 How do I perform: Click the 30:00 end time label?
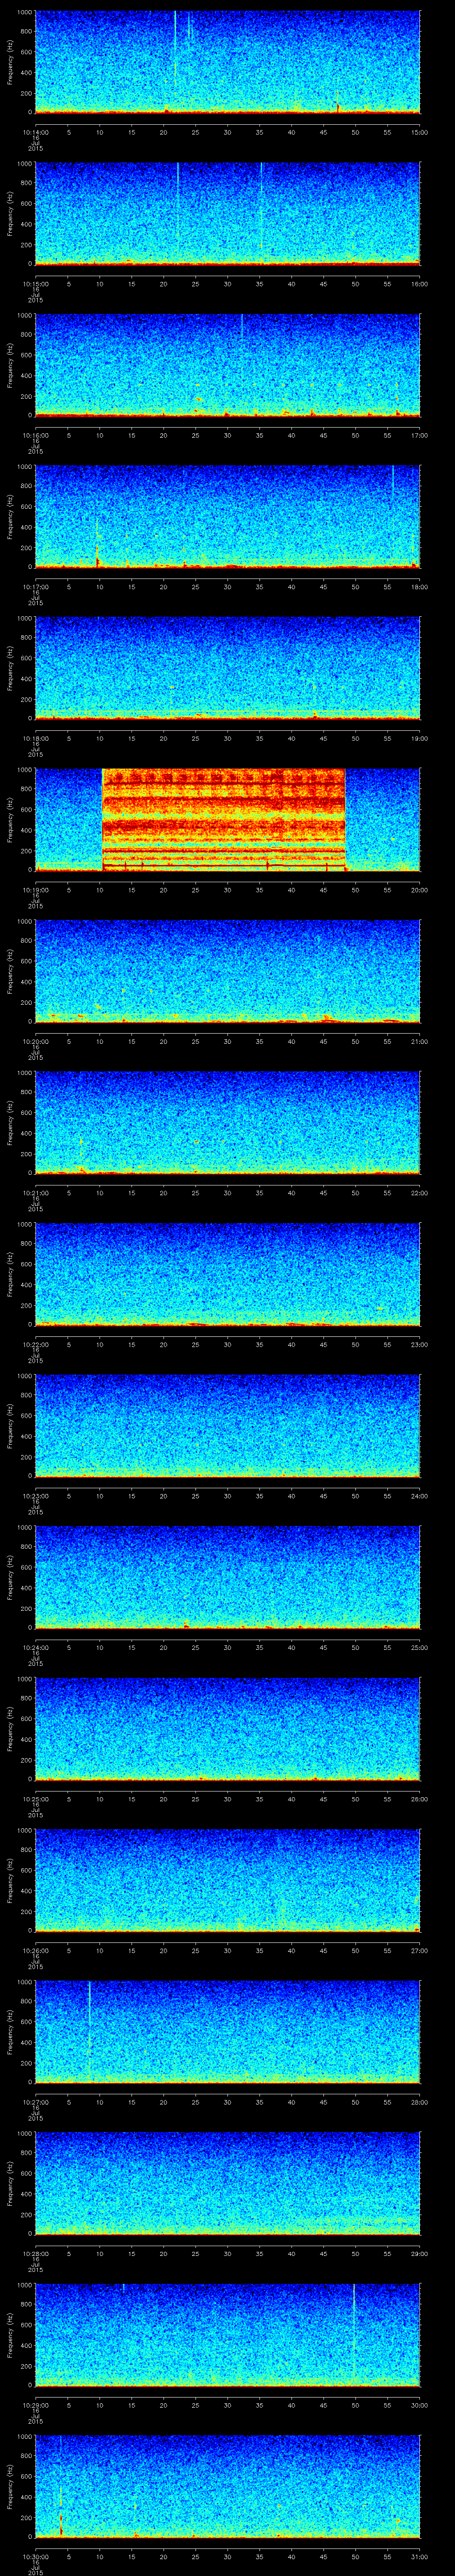(419, 2405)
